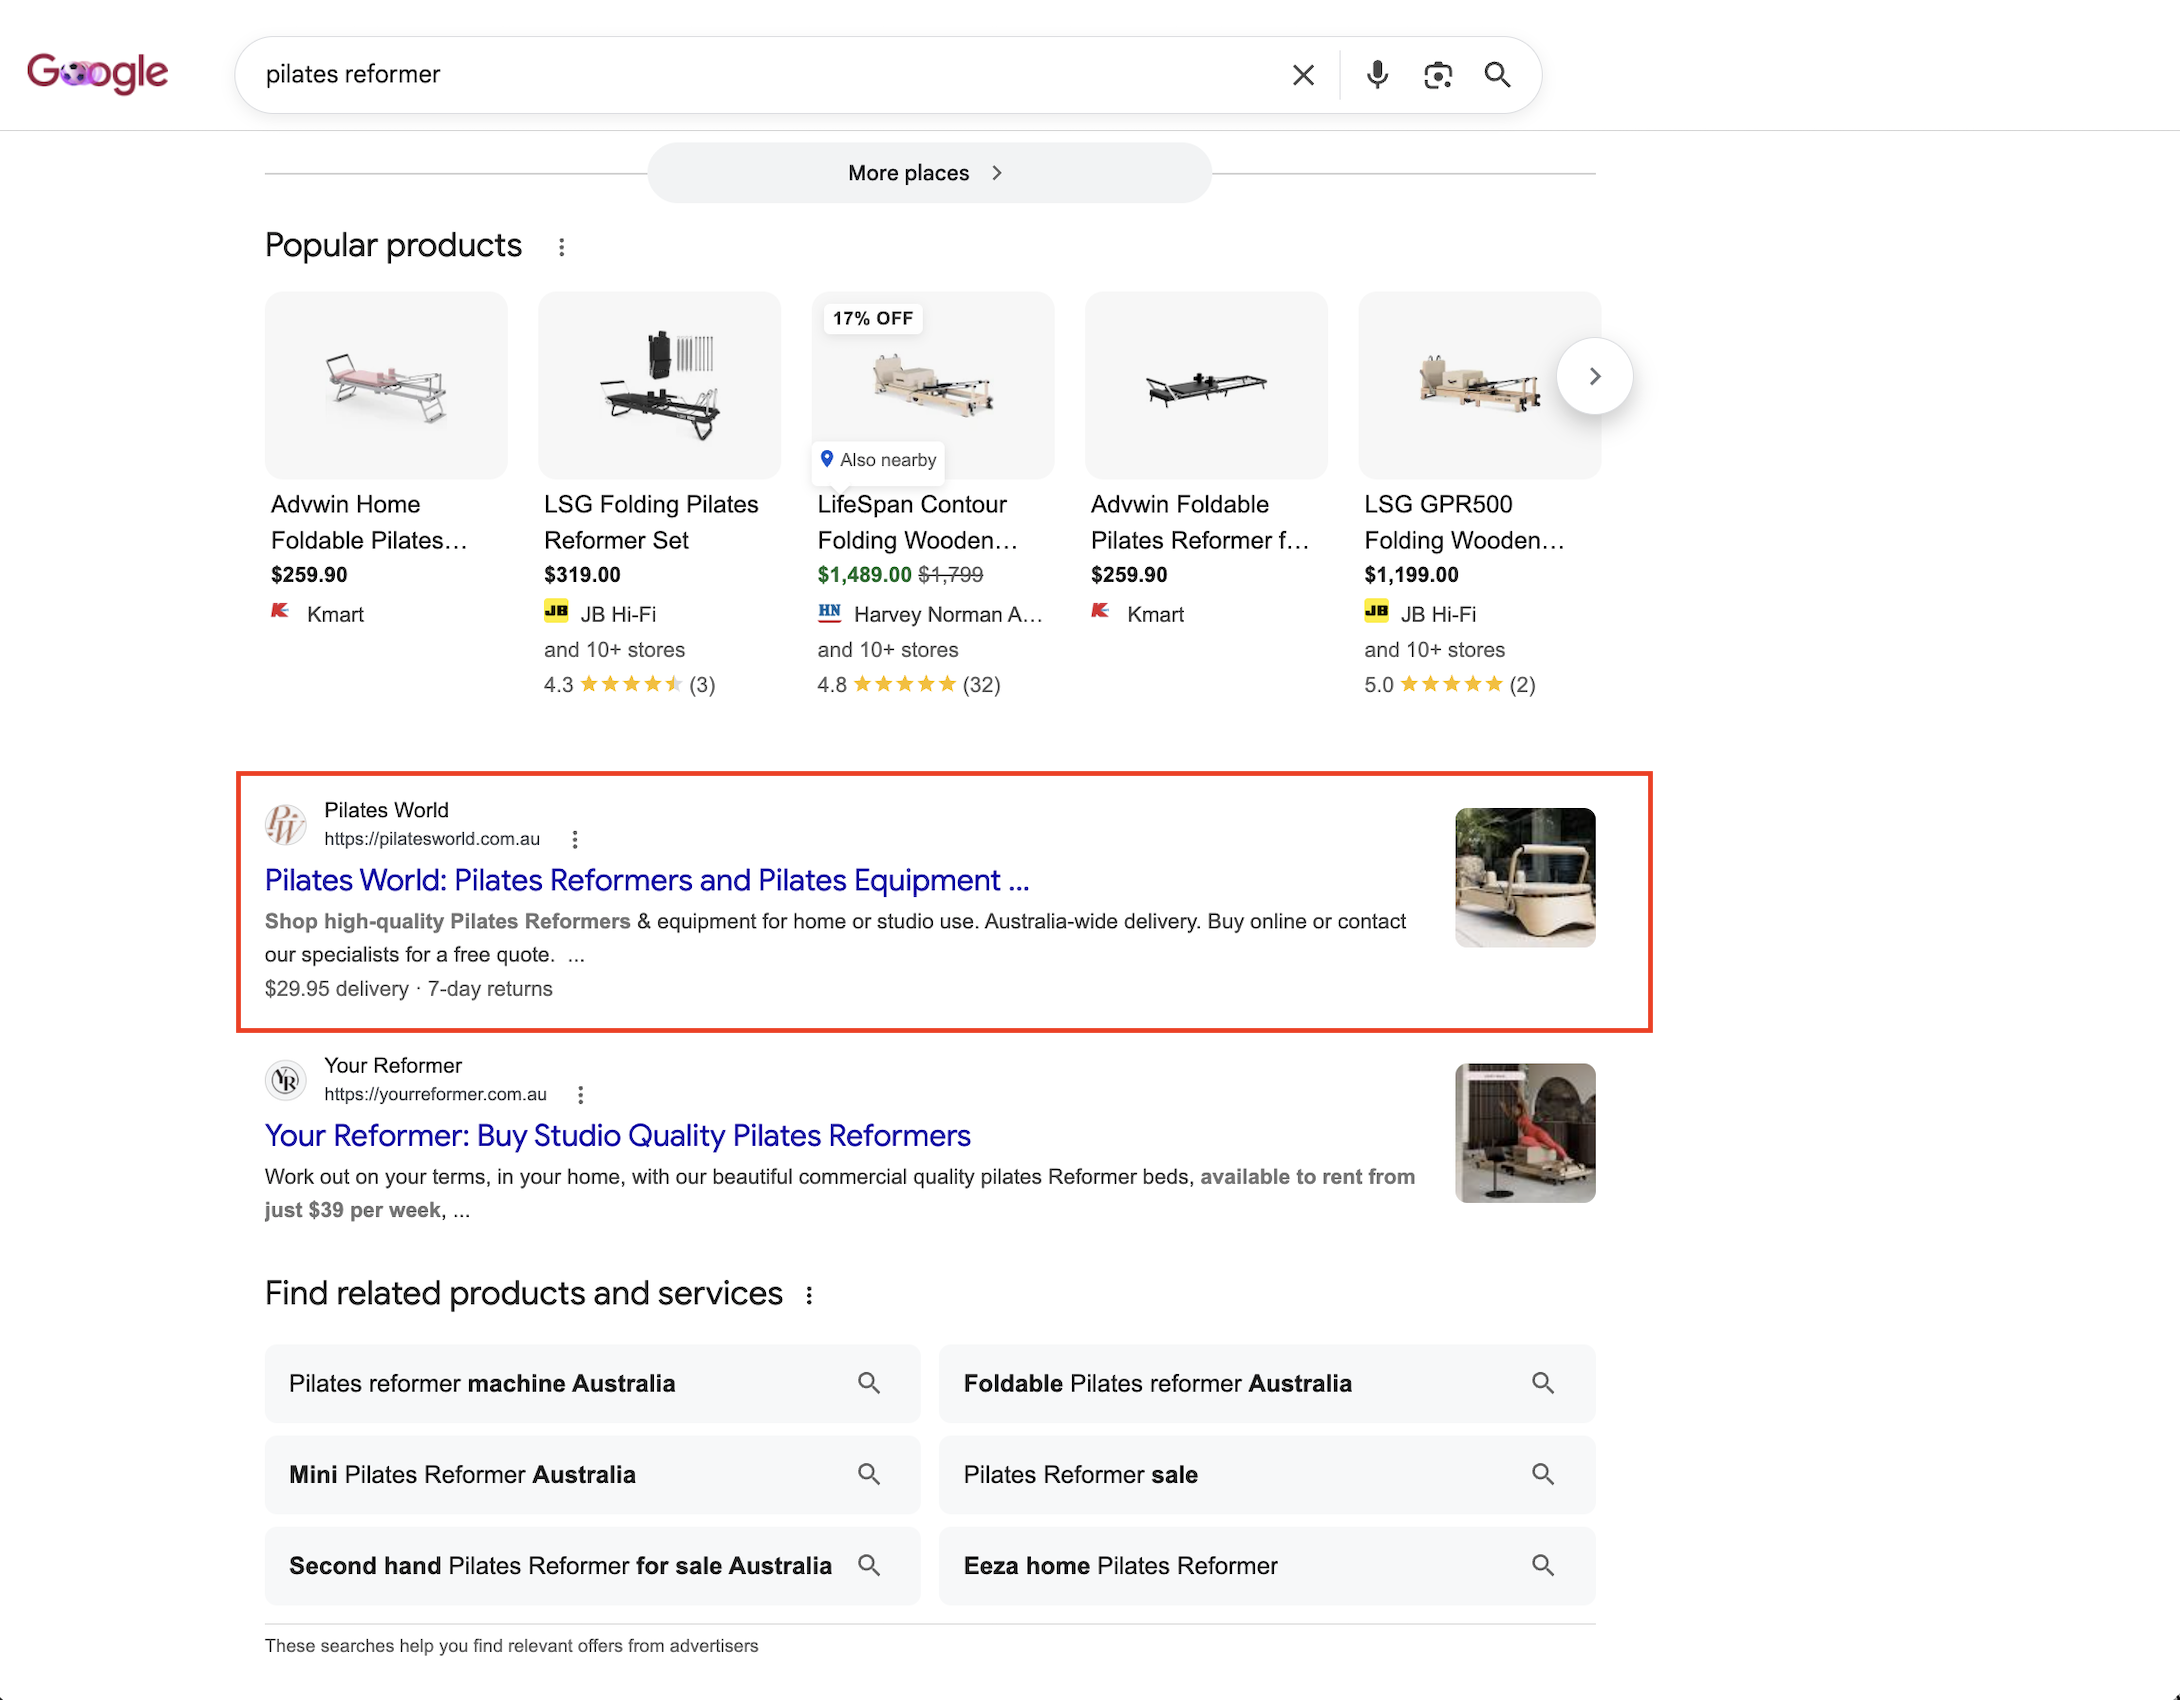The image size is (2180, 1700).
Task: Click the These searches help you find relevant offers text
Action: click(x=512, y=1646)
